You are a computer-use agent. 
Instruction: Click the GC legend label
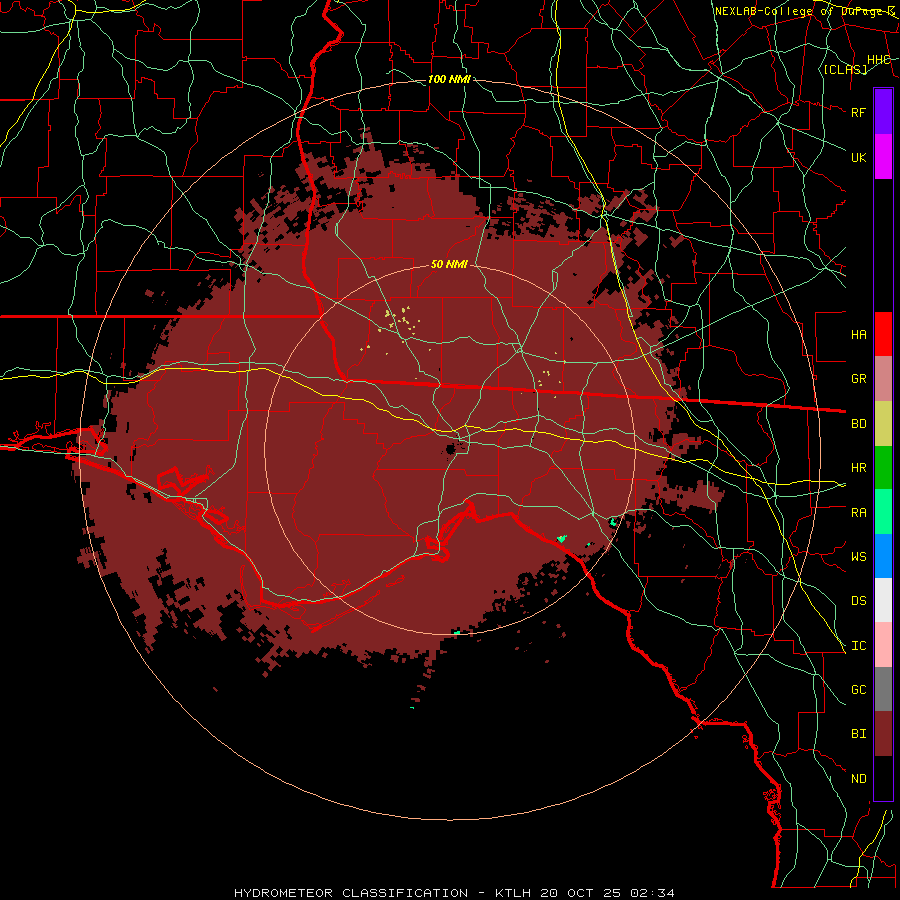coord(858,690)
